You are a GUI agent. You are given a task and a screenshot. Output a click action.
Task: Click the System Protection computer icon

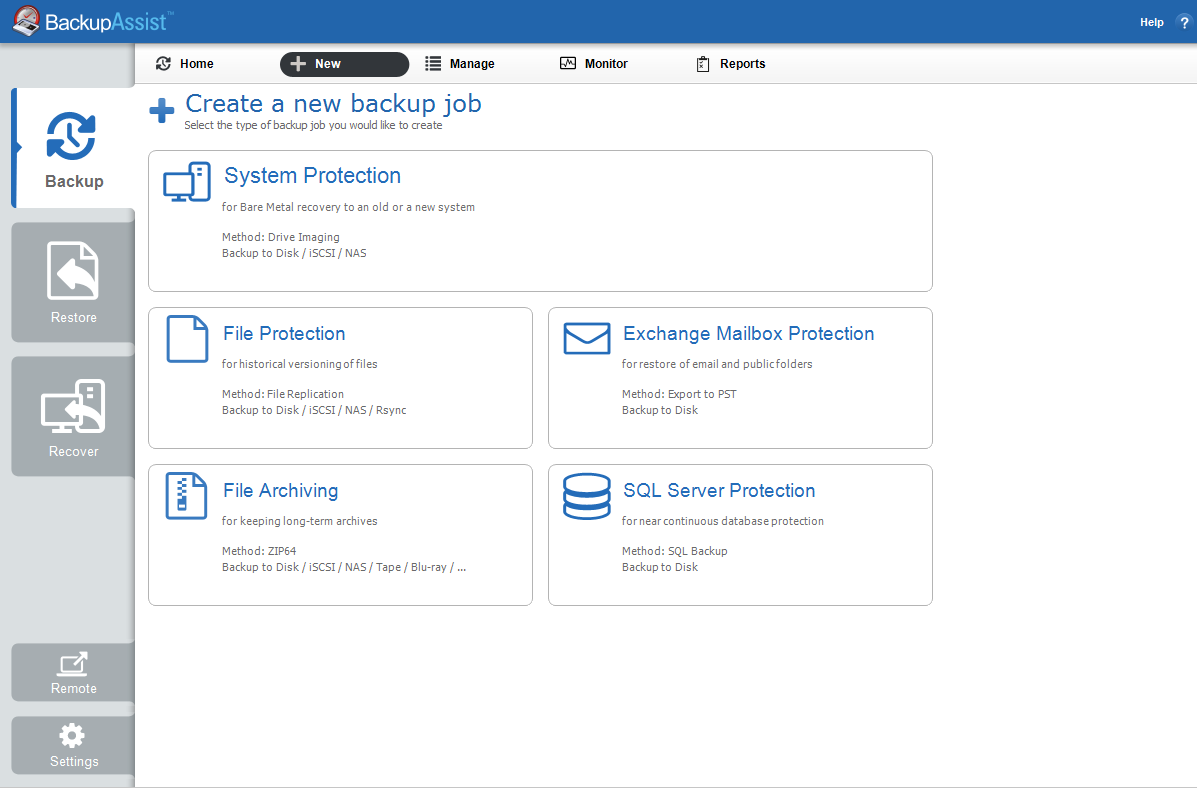[187, 182]
